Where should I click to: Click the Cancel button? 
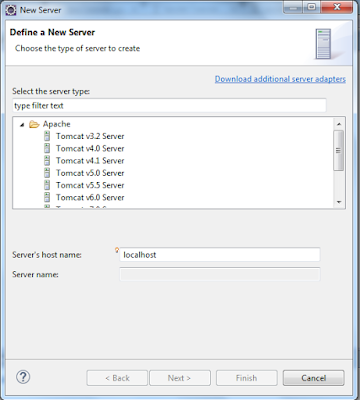point(313,378)
